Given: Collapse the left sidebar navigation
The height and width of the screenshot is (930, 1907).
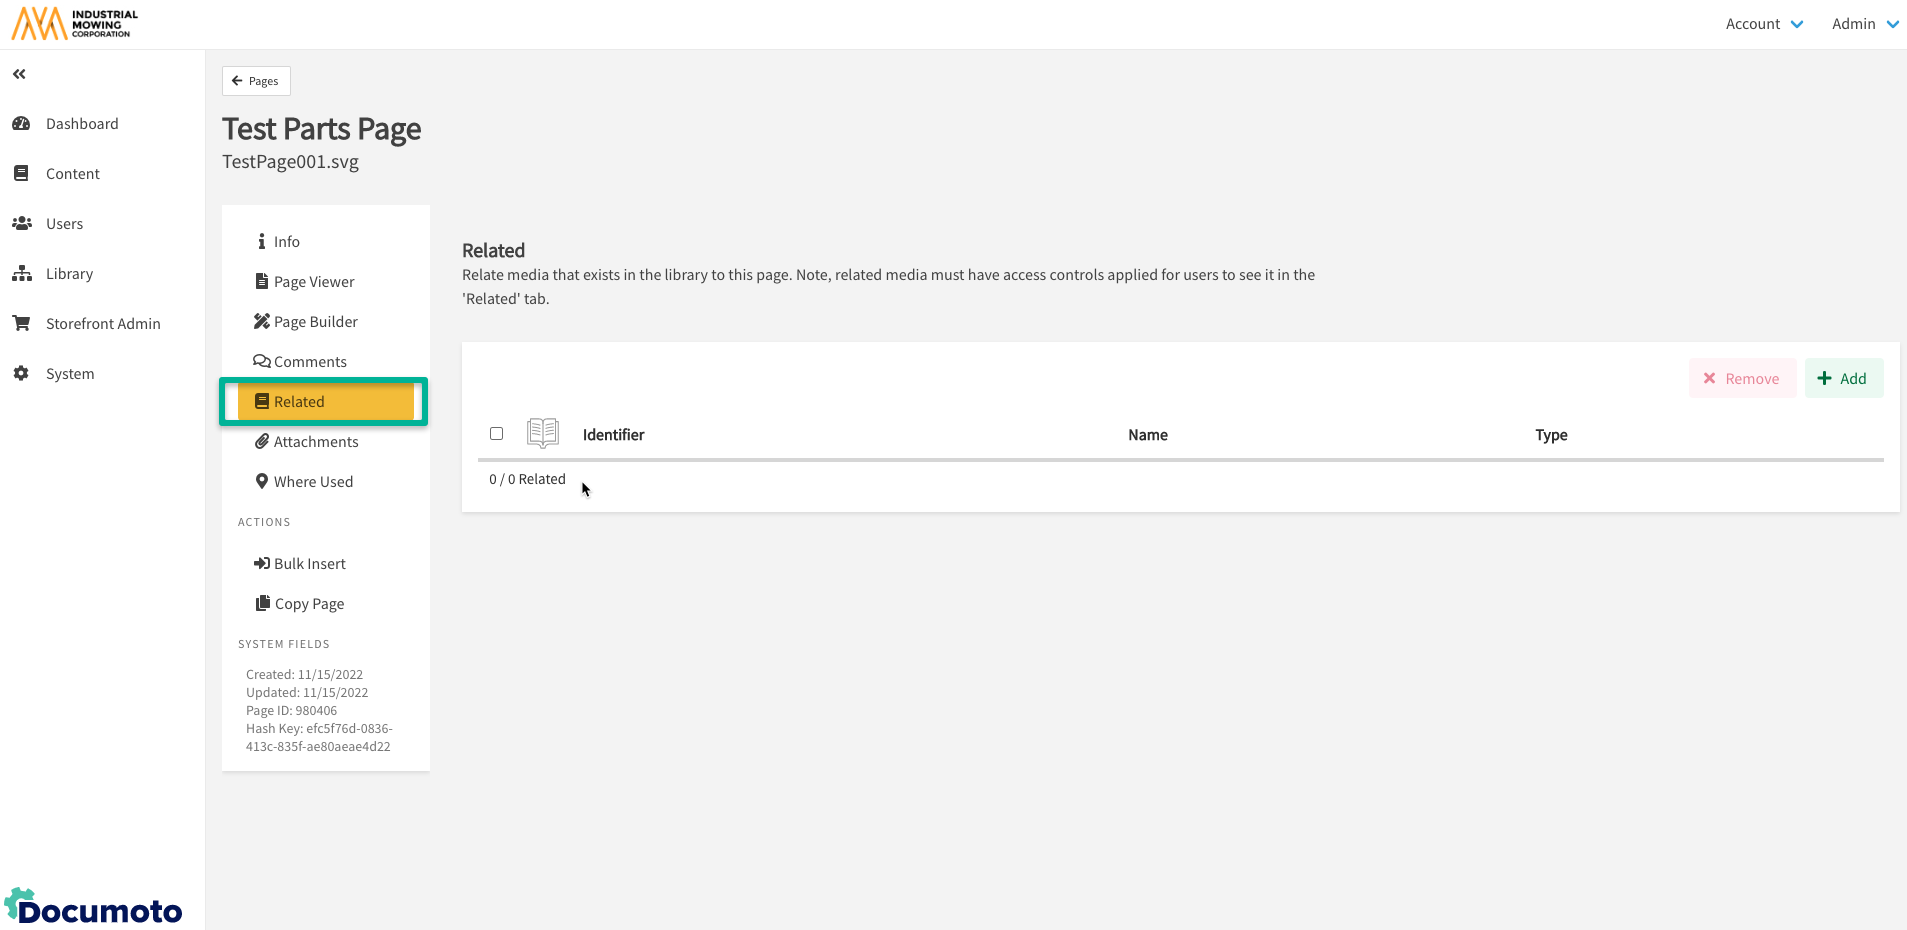Looking at the screenshot, I should pyautogui.click(x=19, y=74).
